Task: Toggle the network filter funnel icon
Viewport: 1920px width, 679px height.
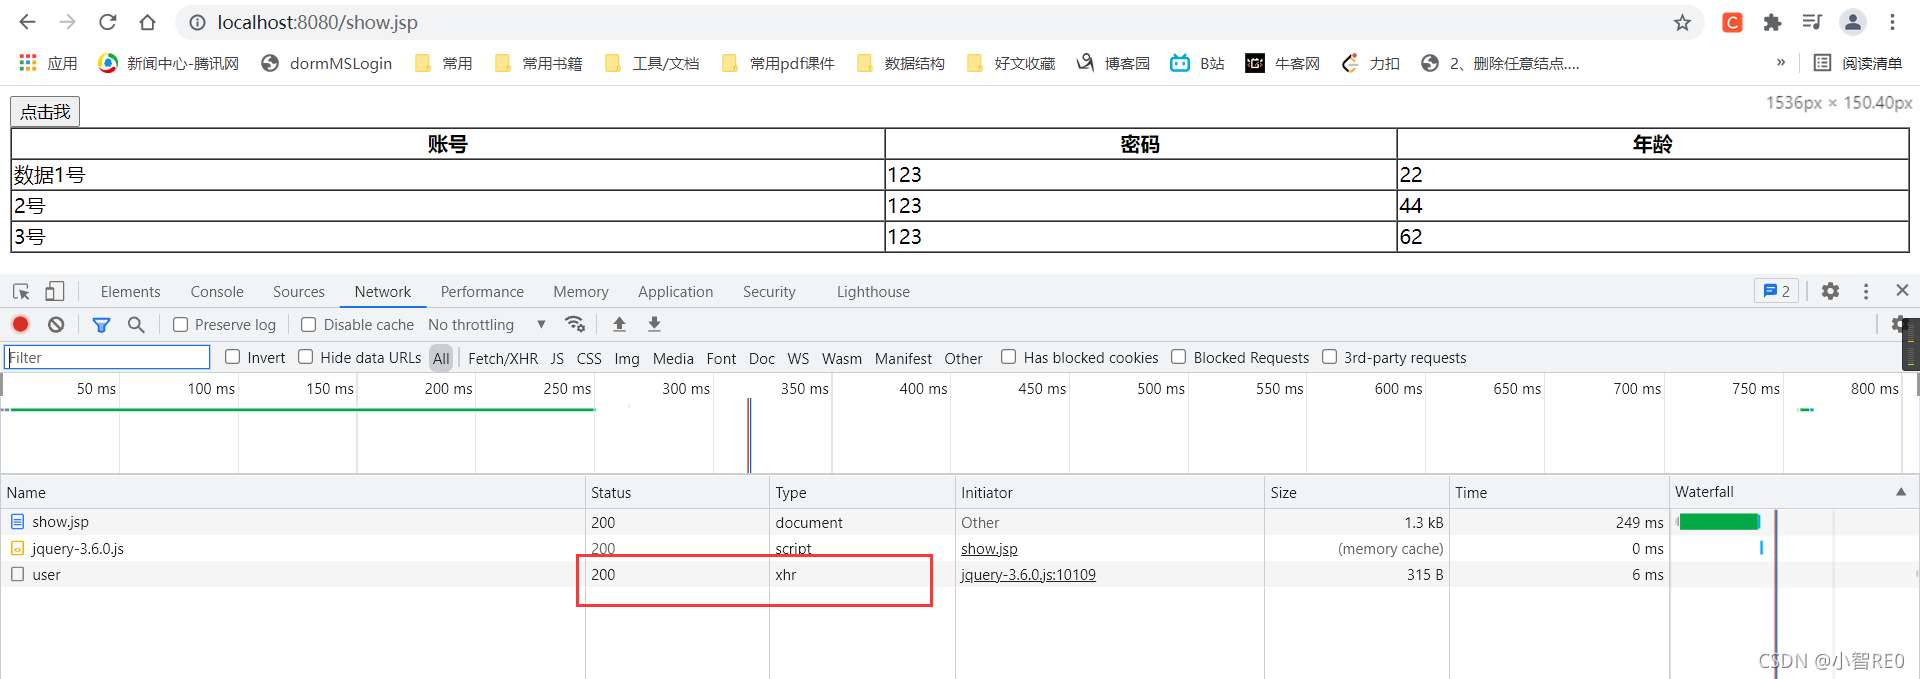Action: pos(101,324)
